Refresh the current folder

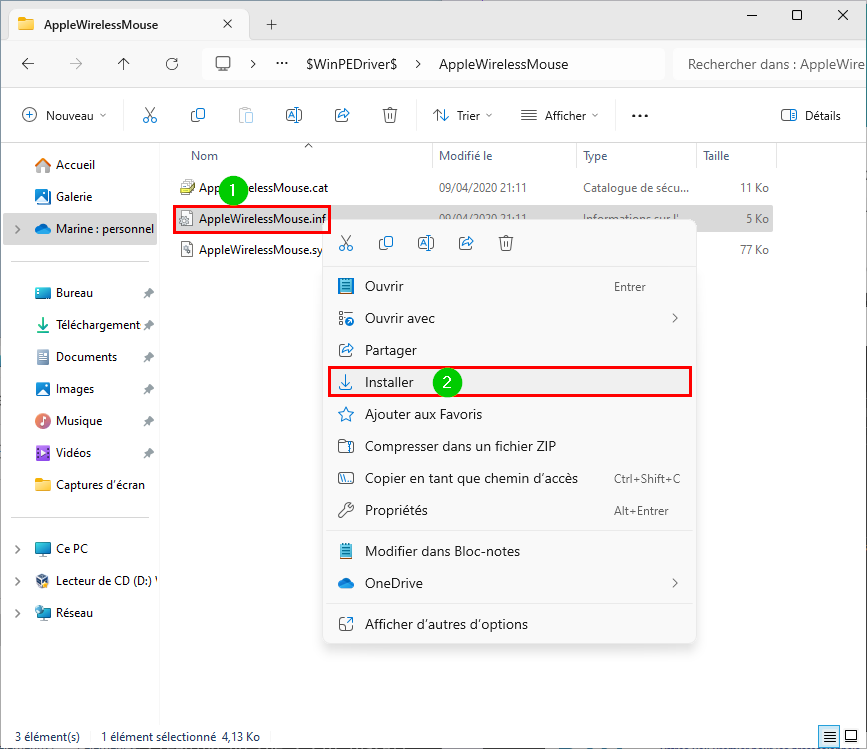click(172, 64)
